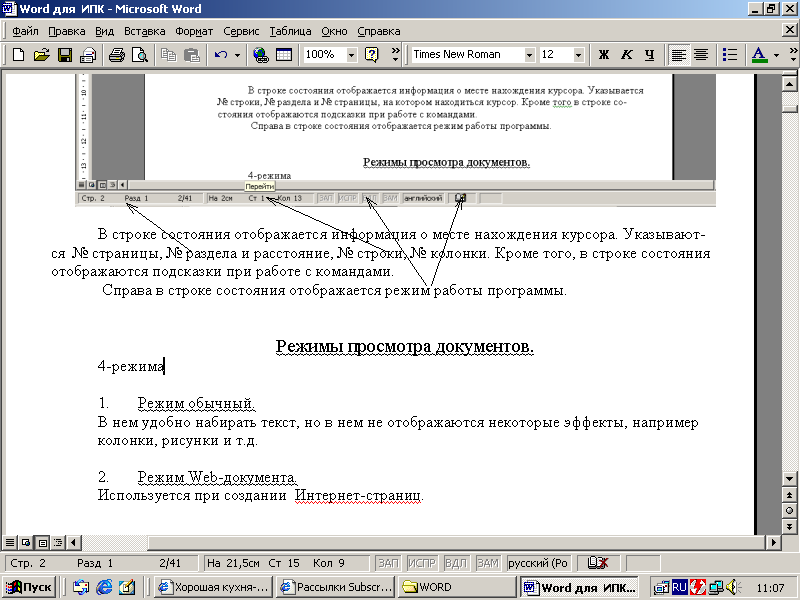Open the font size 12 dropdown
The image size is (800, 600).
point(578,55)
